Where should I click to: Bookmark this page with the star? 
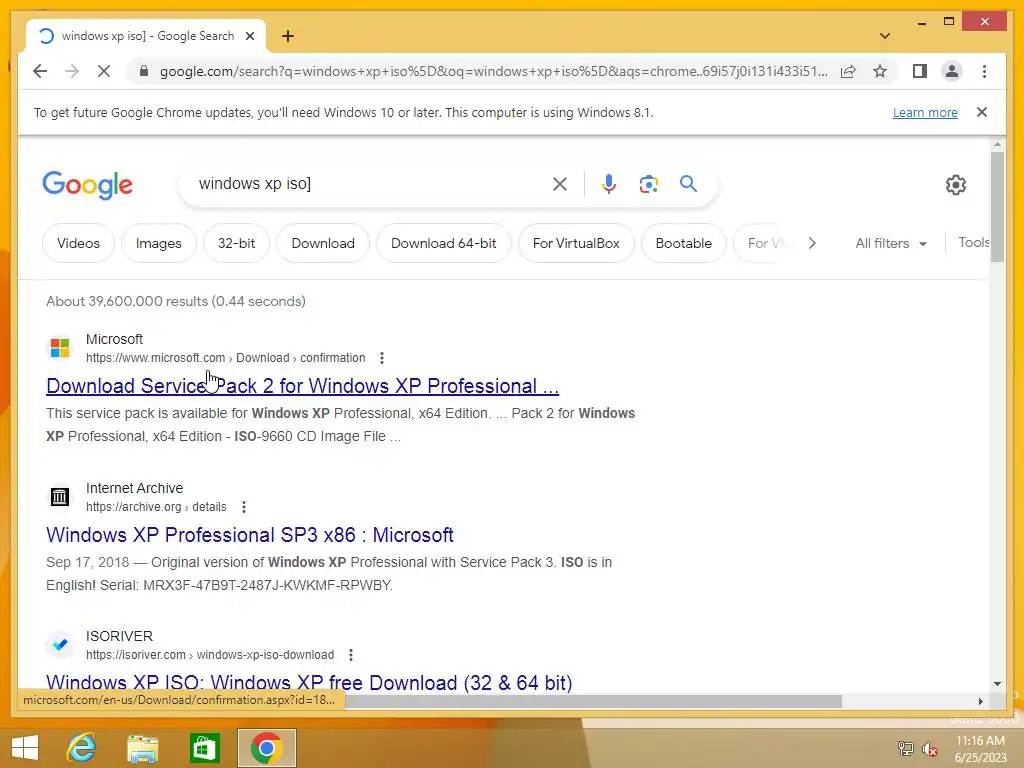coord(880,71)
